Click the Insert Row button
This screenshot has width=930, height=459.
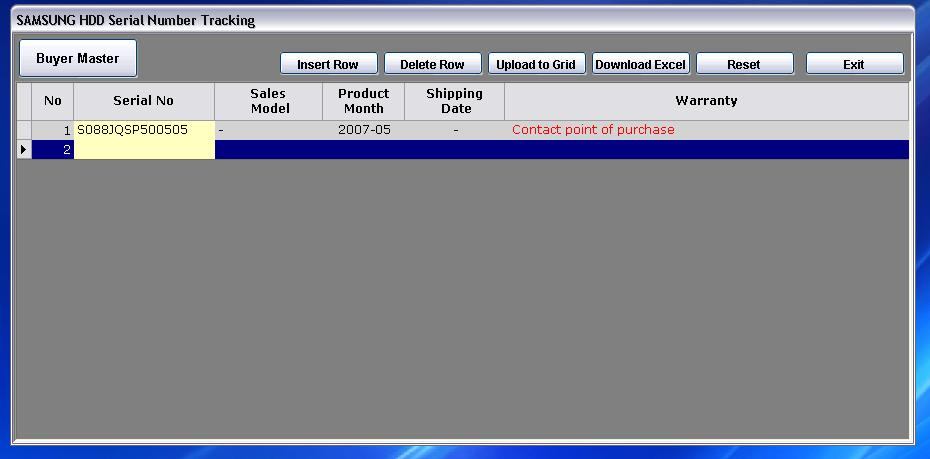tap(329, 64)
